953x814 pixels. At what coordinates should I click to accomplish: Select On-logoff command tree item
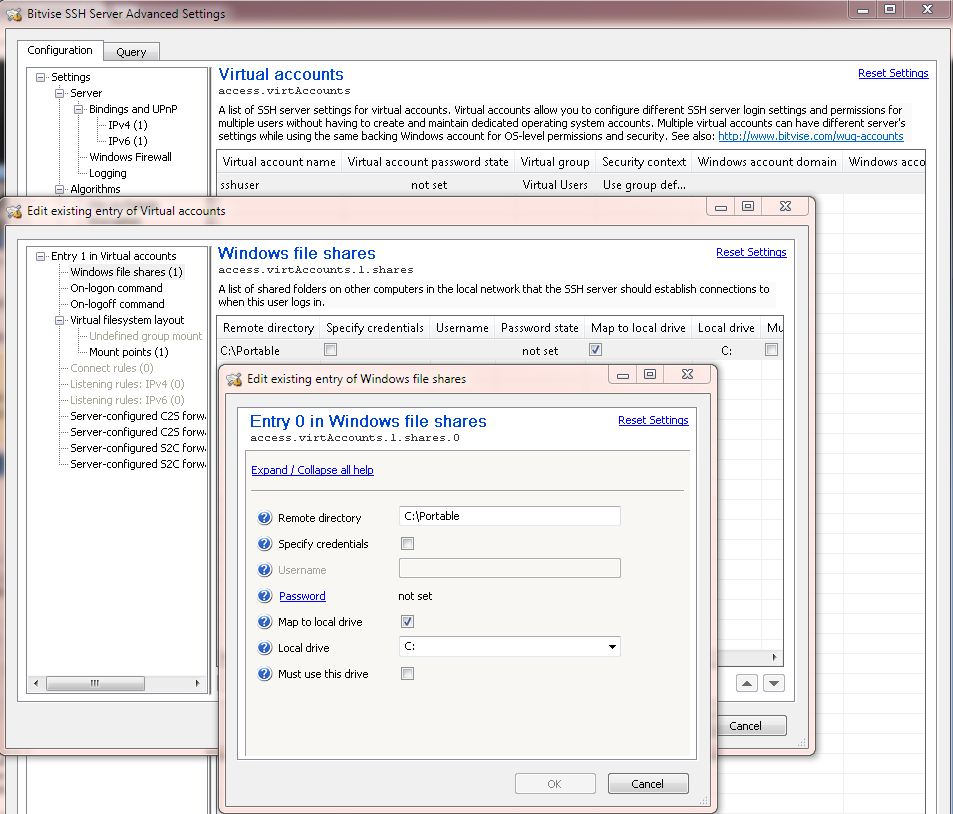tap(117, 304)
